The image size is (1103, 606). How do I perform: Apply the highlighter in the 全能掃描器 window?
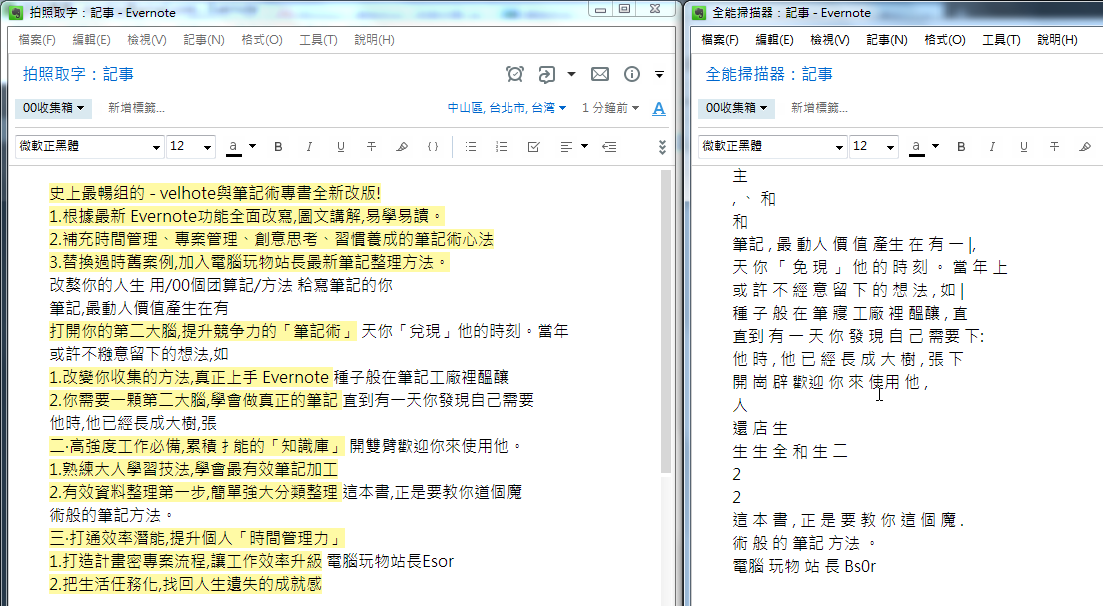tap(1085, 146)
